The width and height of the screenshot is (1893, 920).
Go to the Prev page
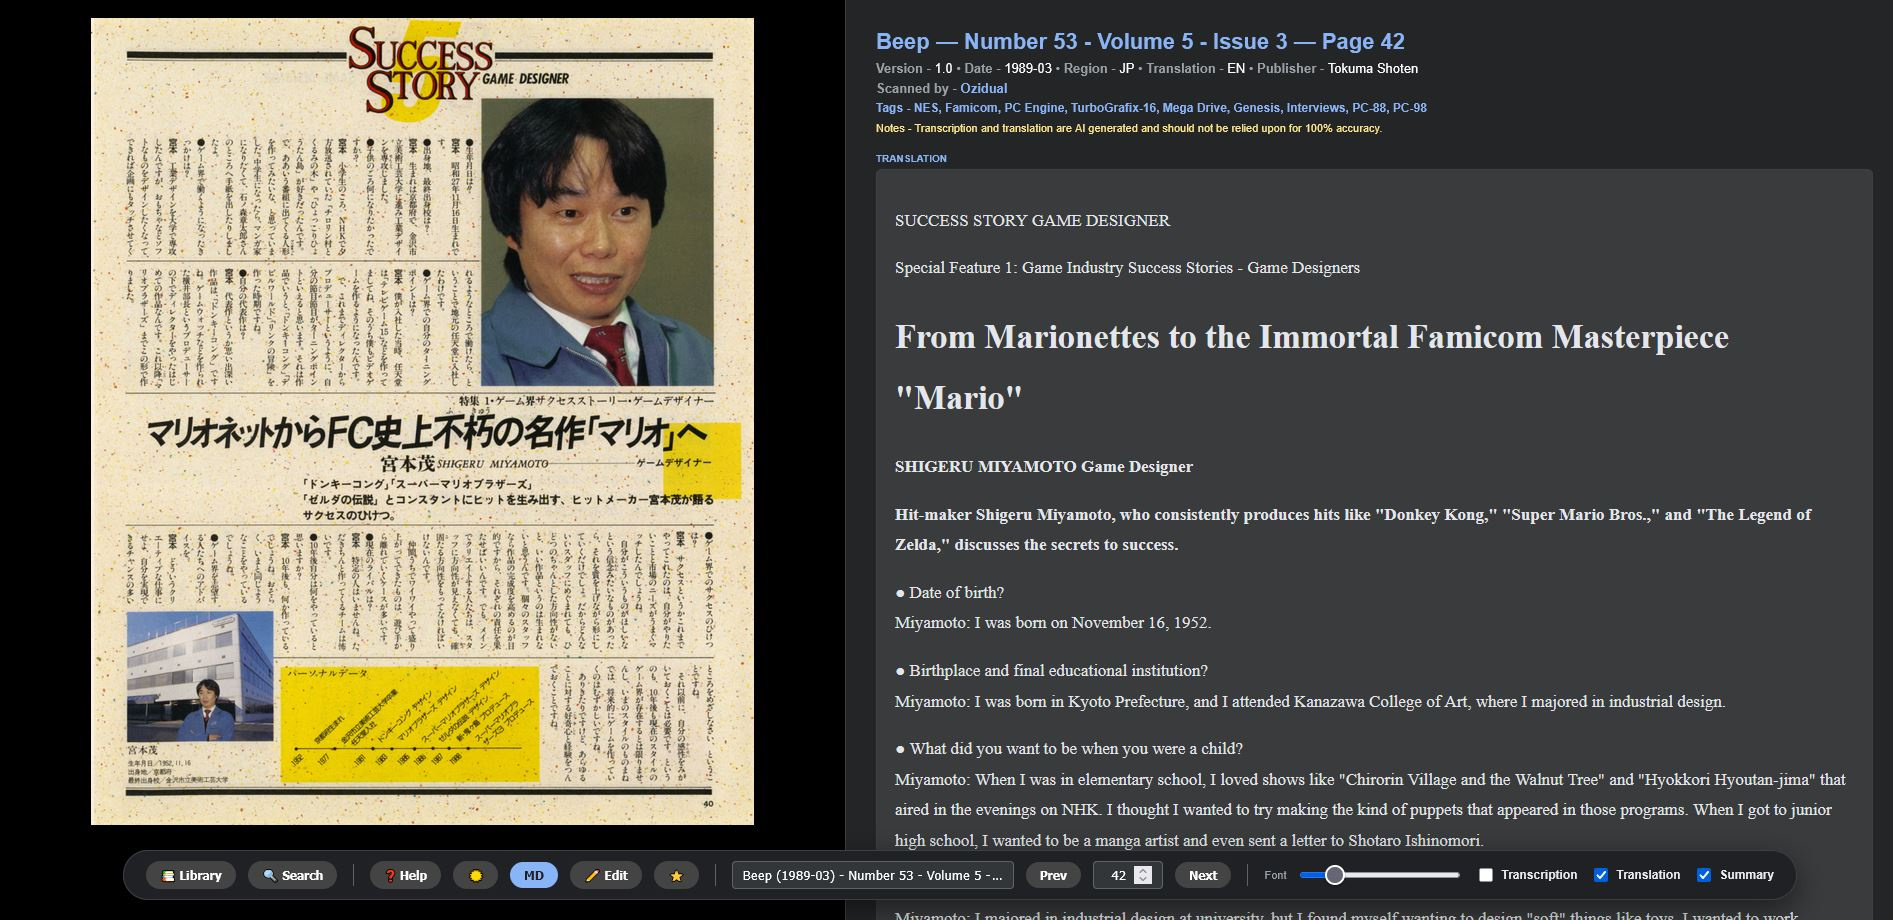point(1052,875)
